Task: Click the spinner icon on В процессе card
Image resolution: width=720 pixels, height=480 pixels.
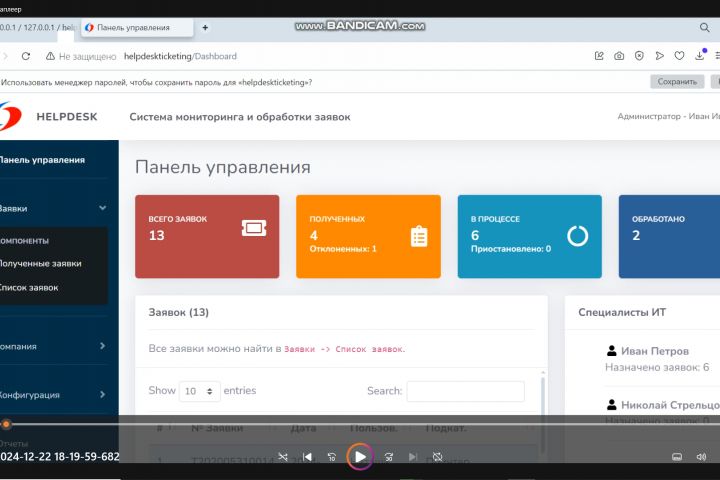Action: 577,236
